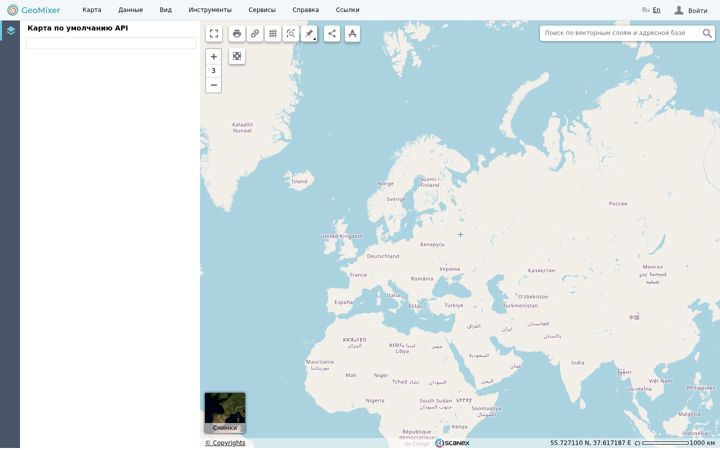Click the map center crosshair
Viewport: 720px width, 450px height.
click(460, 234)
